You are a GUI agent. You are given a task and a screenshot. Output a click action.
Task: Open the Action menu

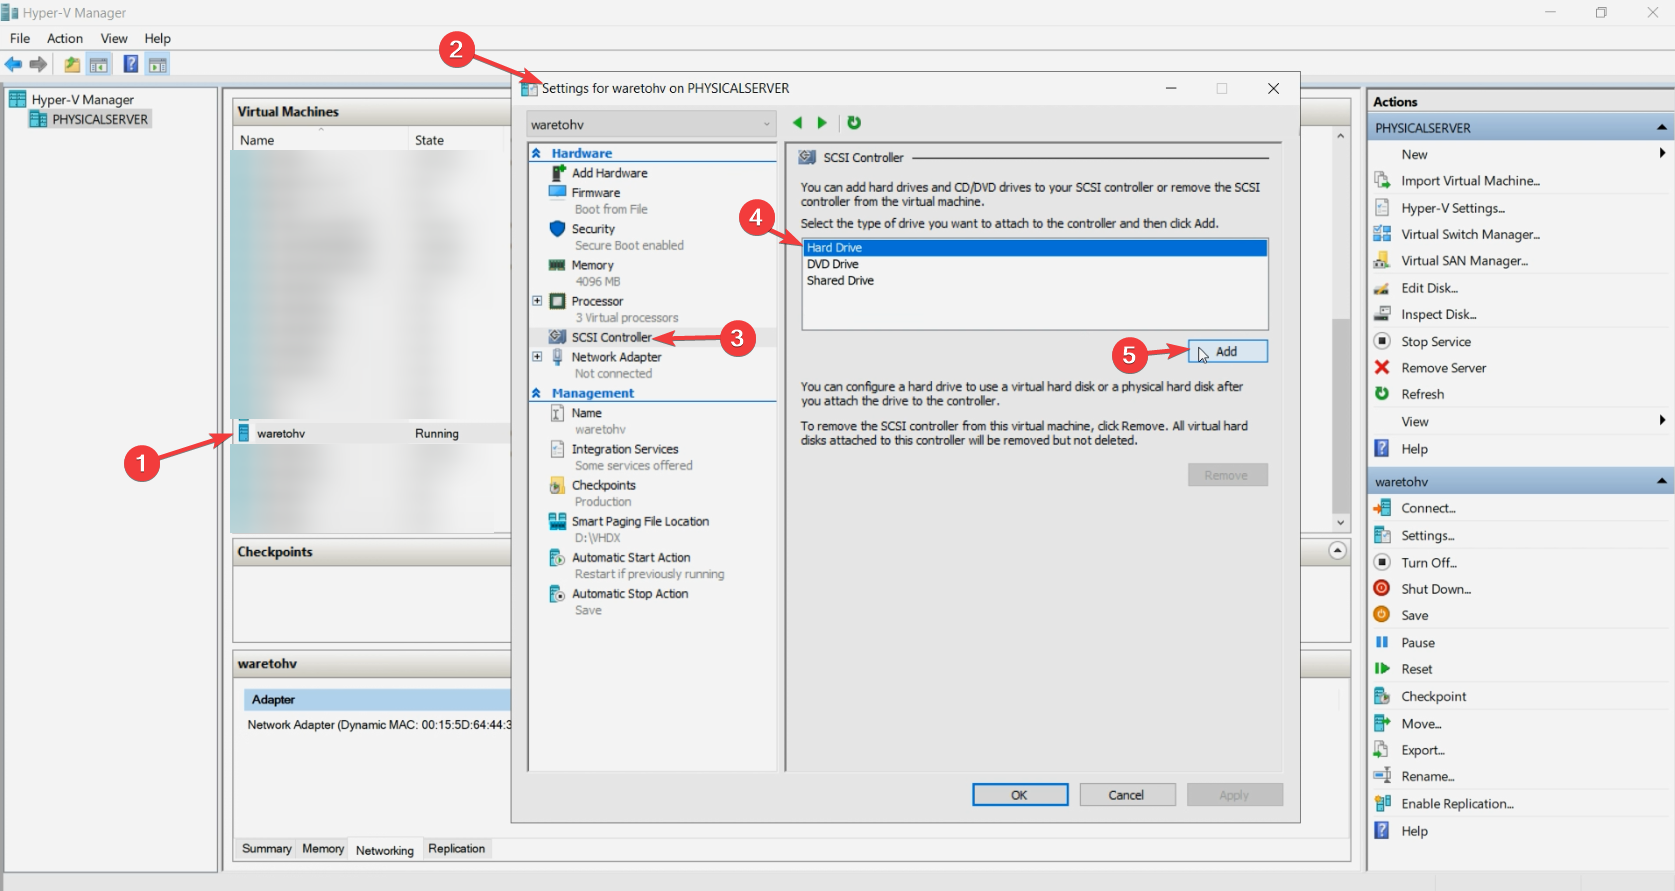(x=65, y=38)
